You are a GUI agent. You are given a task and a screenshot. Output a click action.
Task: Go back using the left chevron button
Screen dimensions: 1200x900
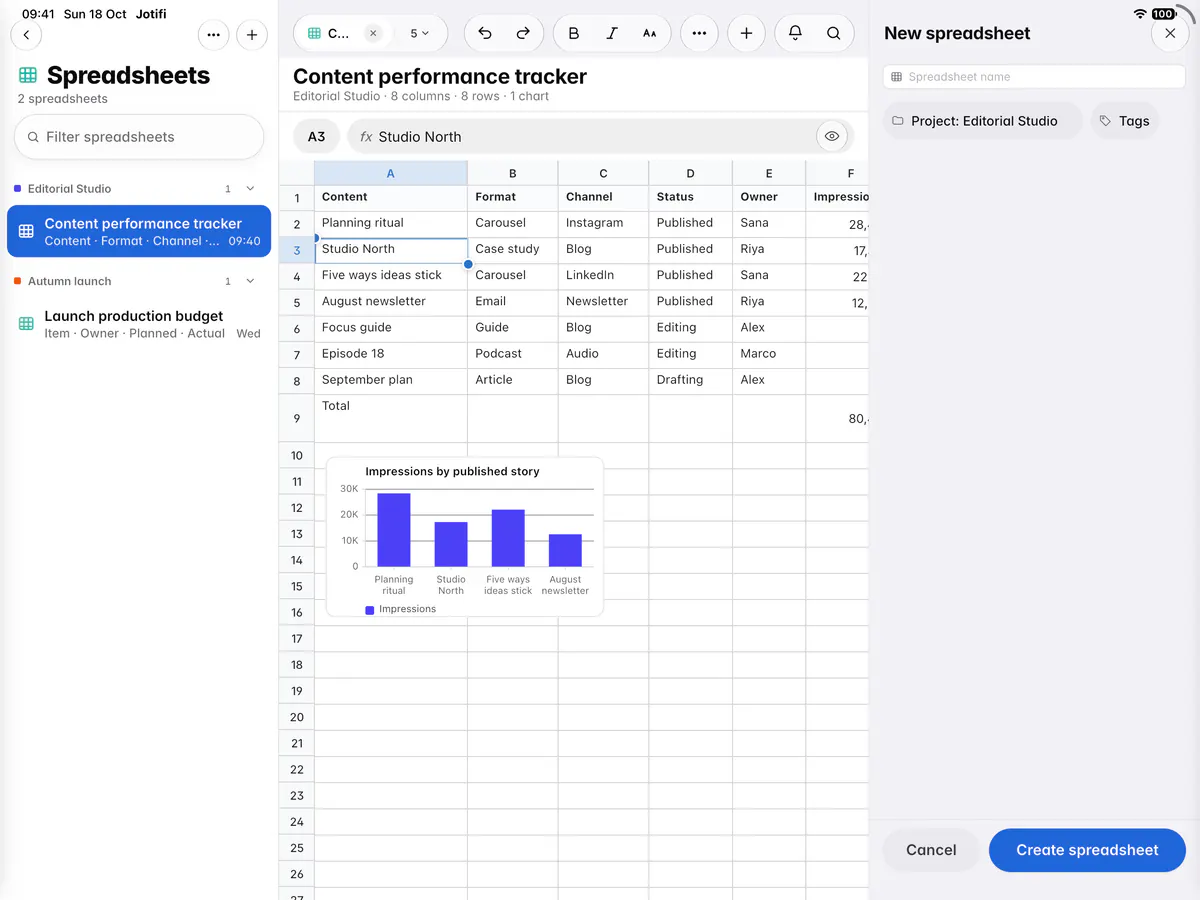[x=26, y=35]
